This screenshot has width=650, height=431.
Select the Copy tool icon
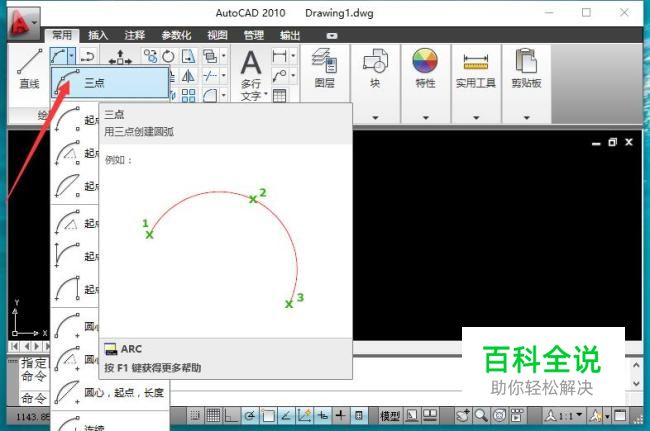click(150, 56)
